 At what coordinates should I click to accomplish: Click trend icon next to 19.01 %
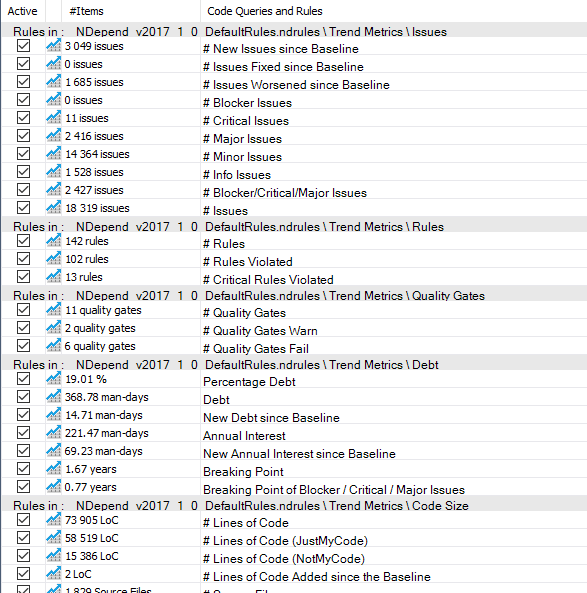coord(53,379)
